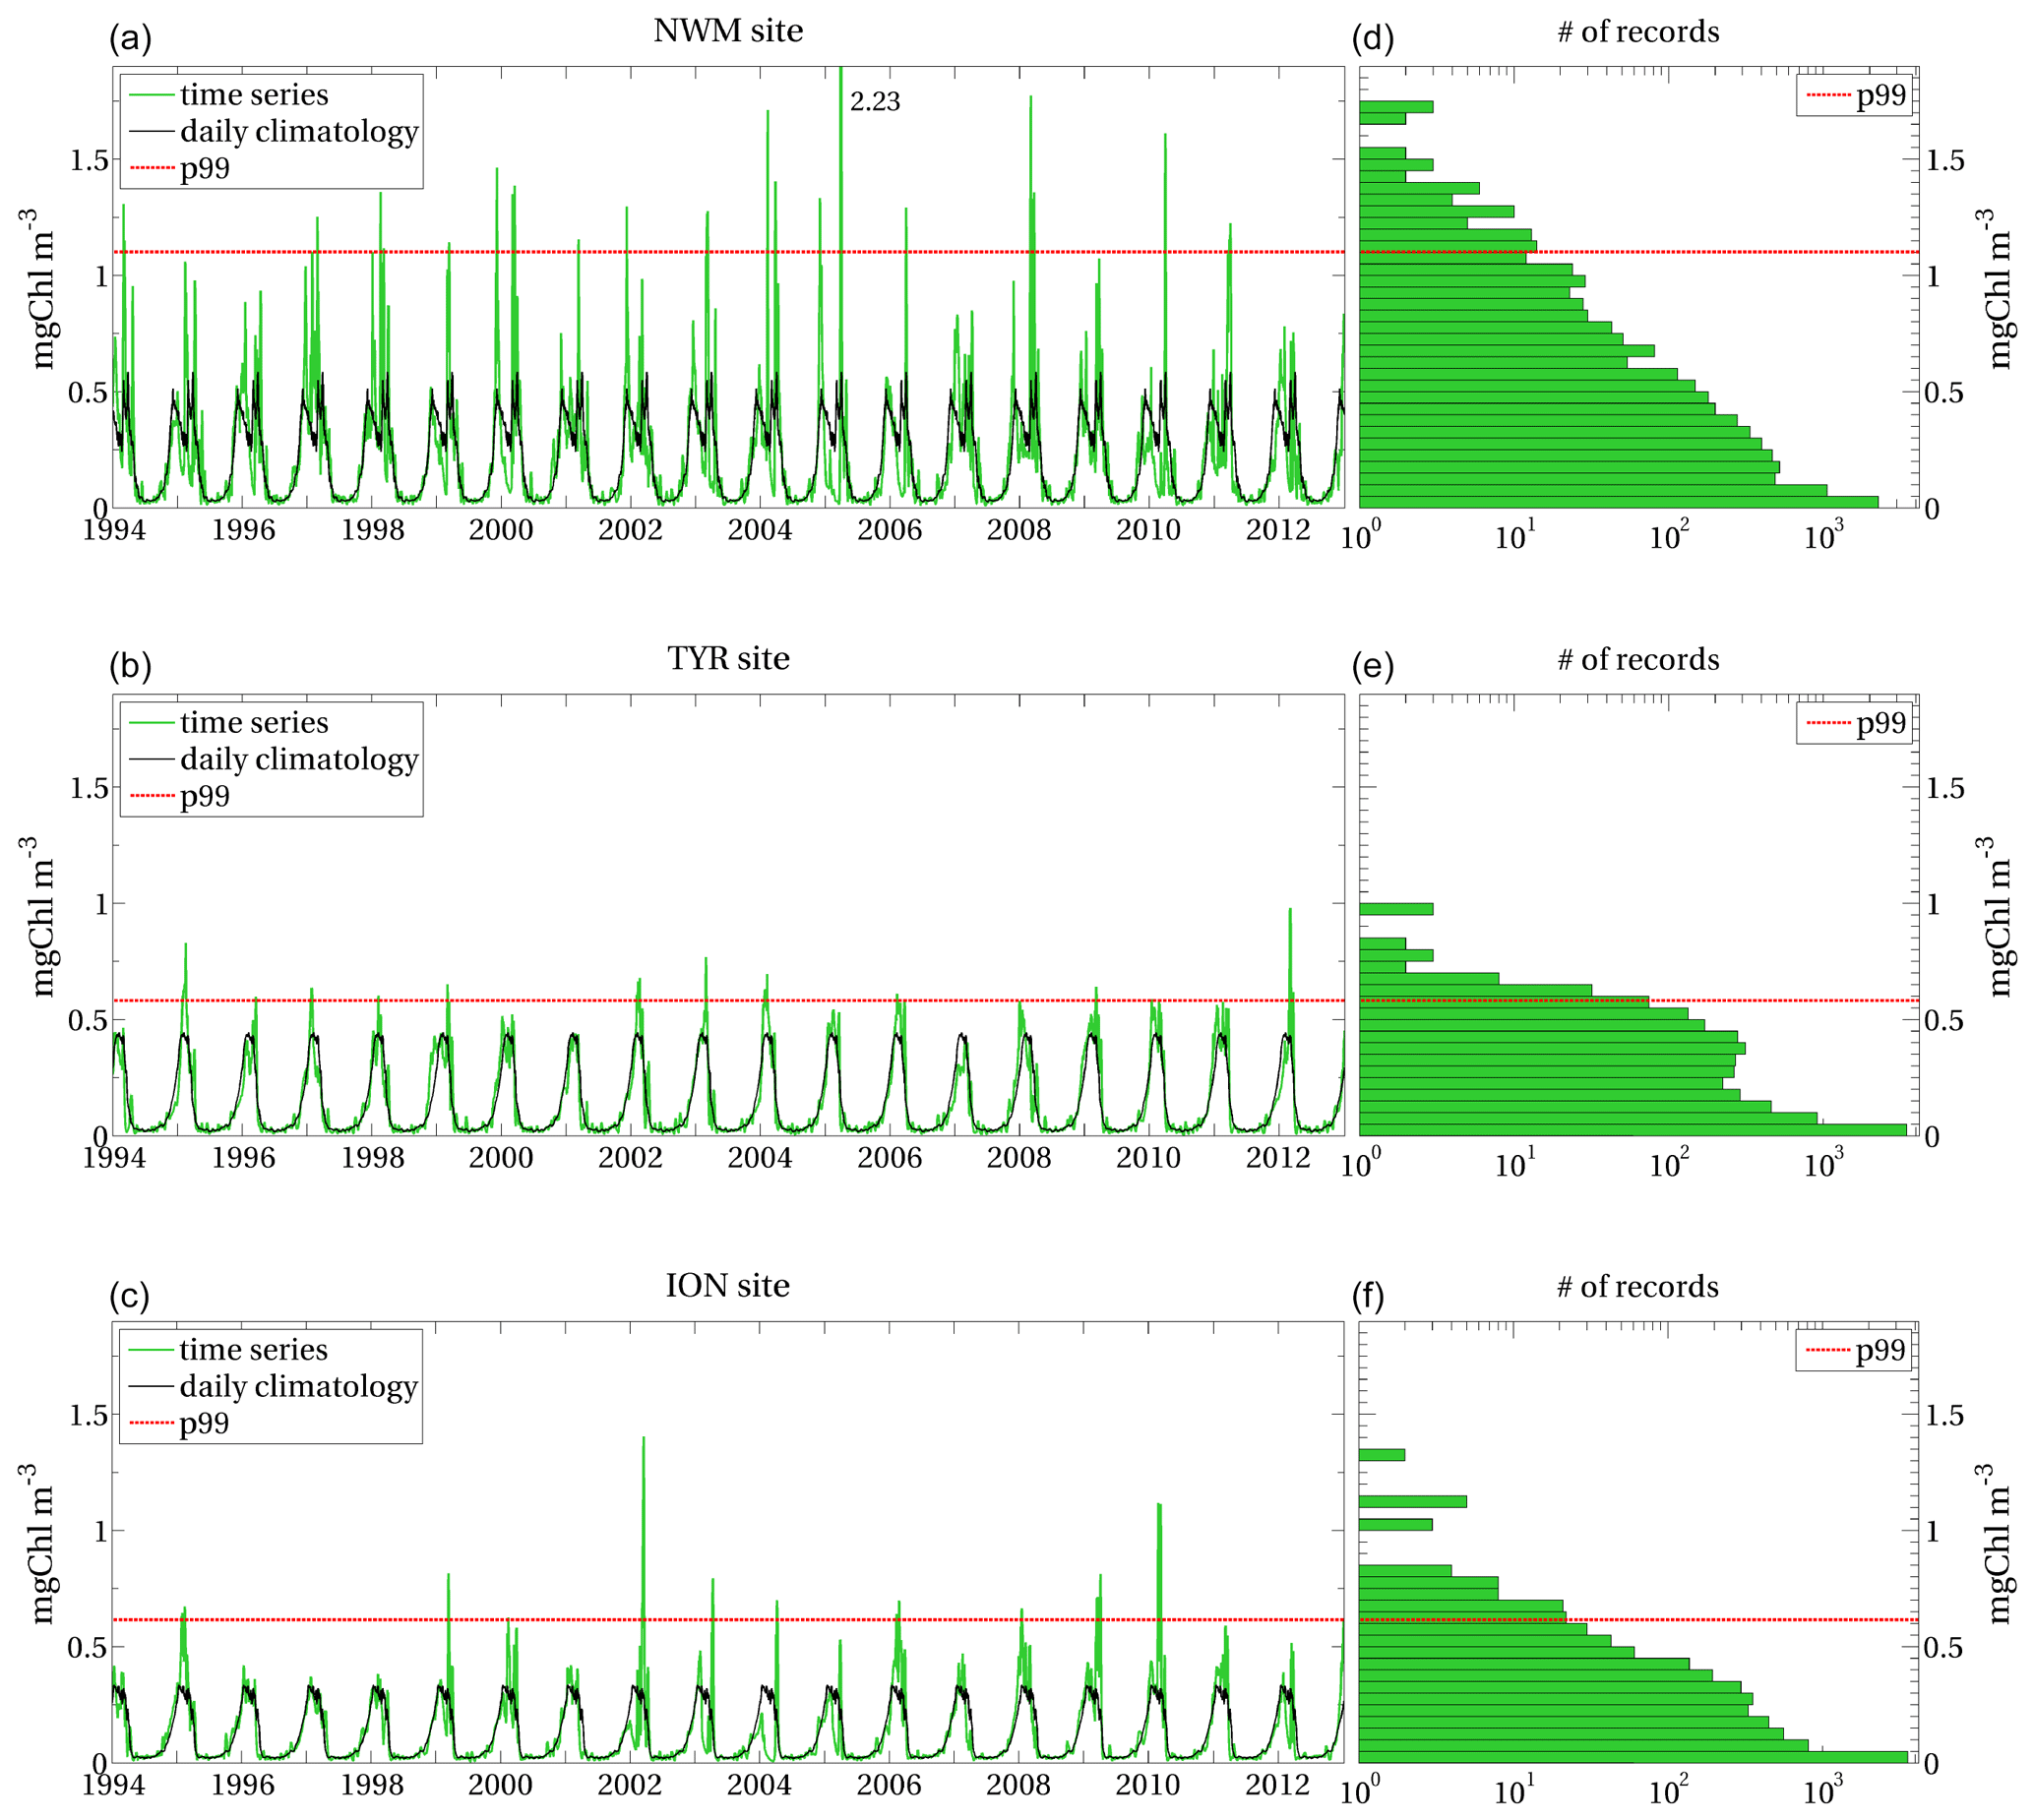Click the green time series legend line in panel (a)
The image size is (2034, 1820).
coord(152,96)
